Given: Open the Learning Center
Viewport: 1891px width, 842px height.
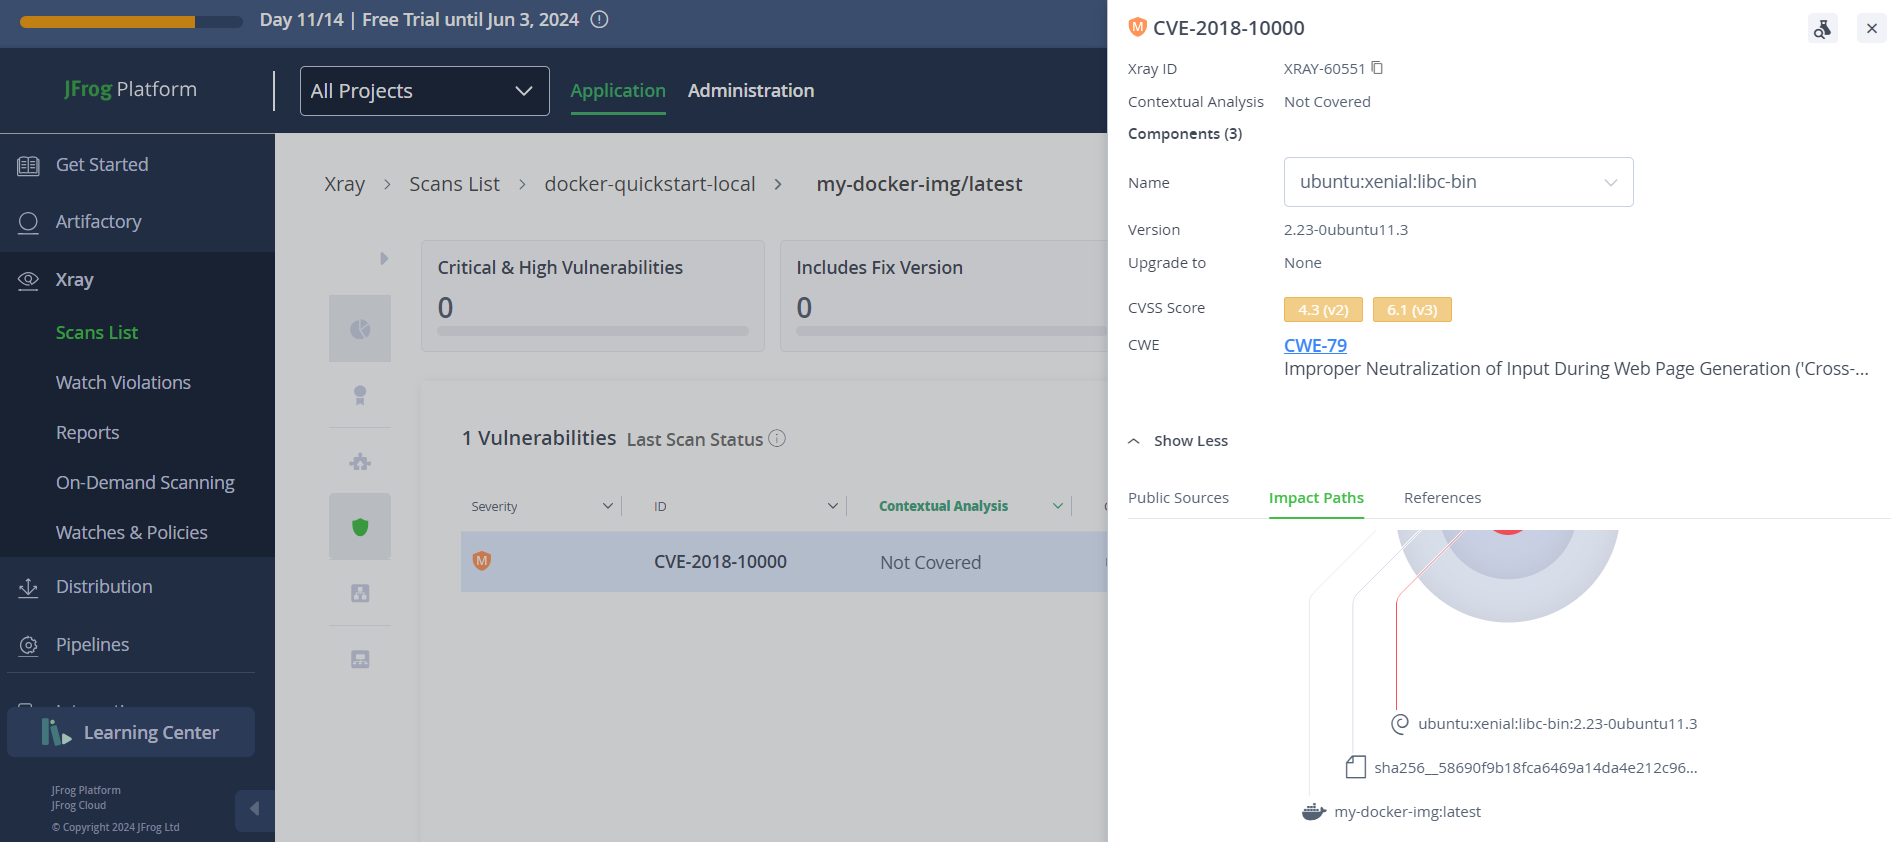Looking at the screenshot, I should coord(131,732).
